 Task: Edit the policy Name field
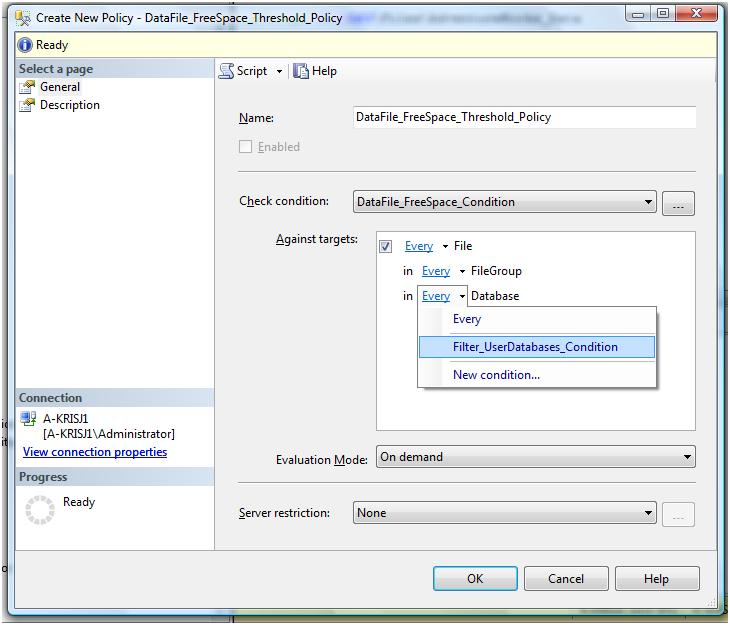(525, 117)
